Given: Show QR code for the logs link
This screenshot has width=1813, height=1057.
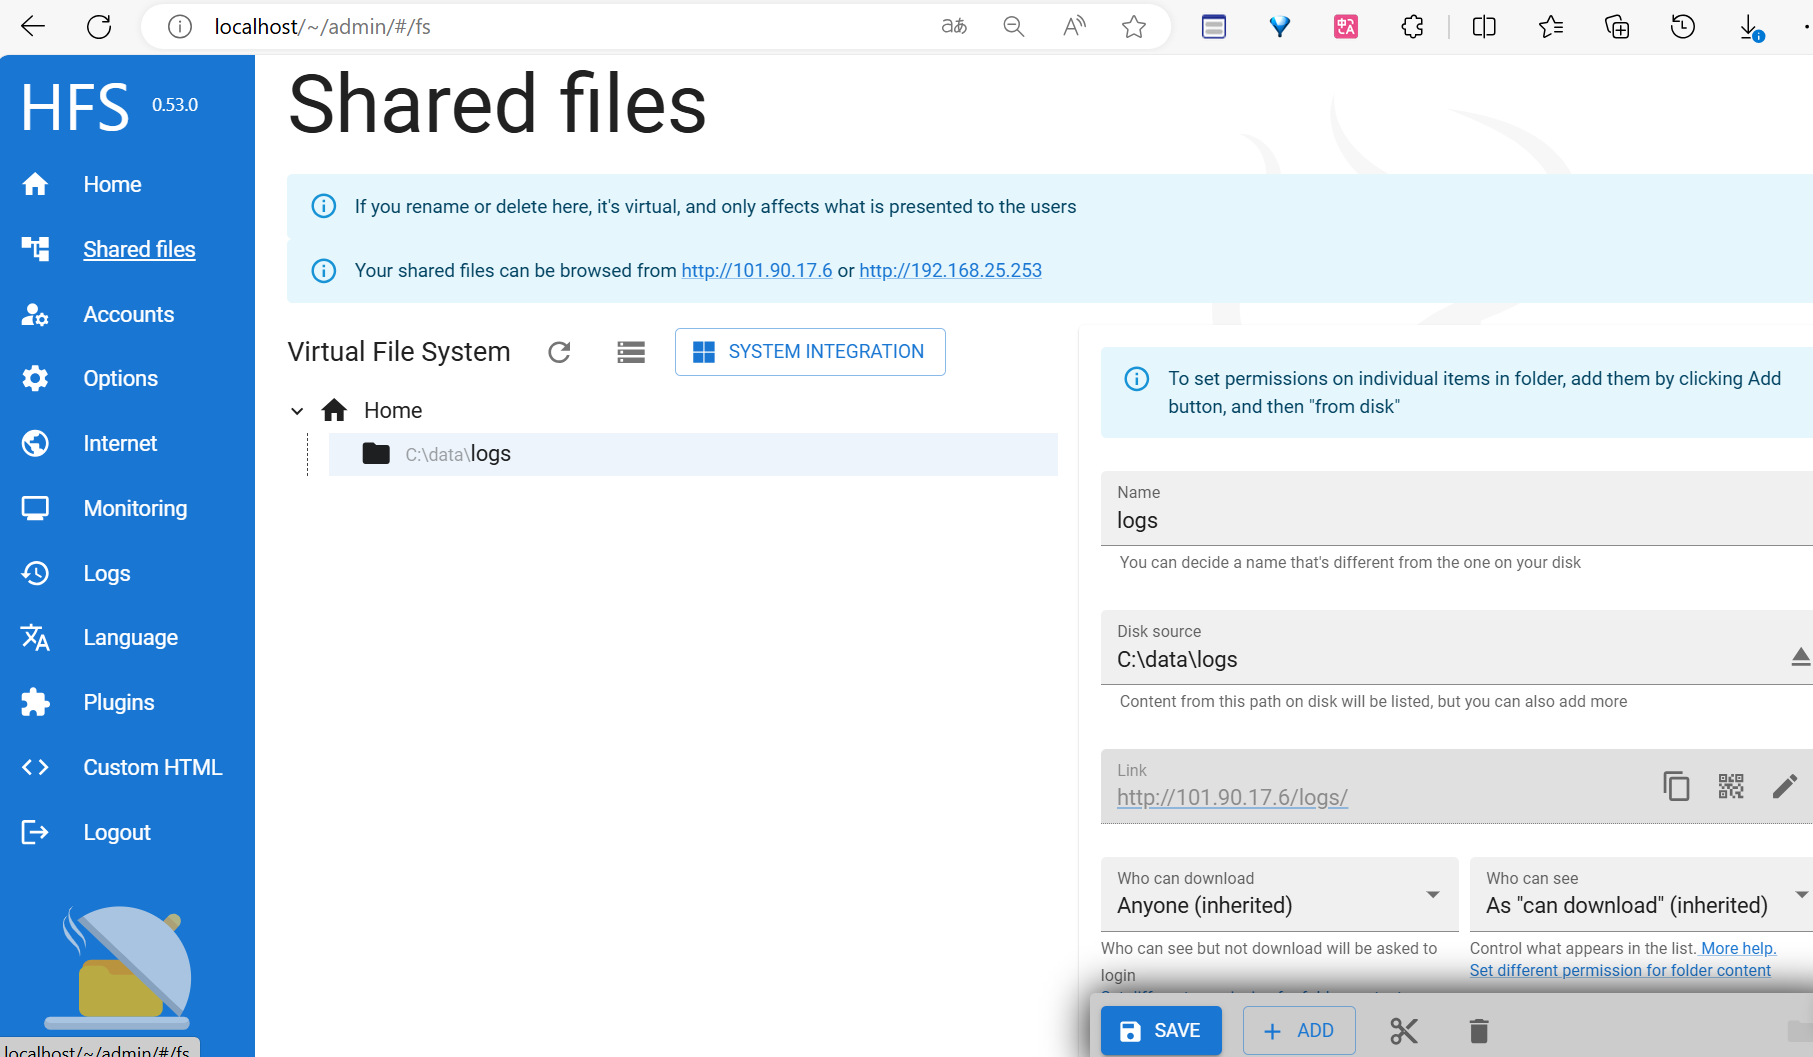Looking at the screenshot, I should [1731, 786].
